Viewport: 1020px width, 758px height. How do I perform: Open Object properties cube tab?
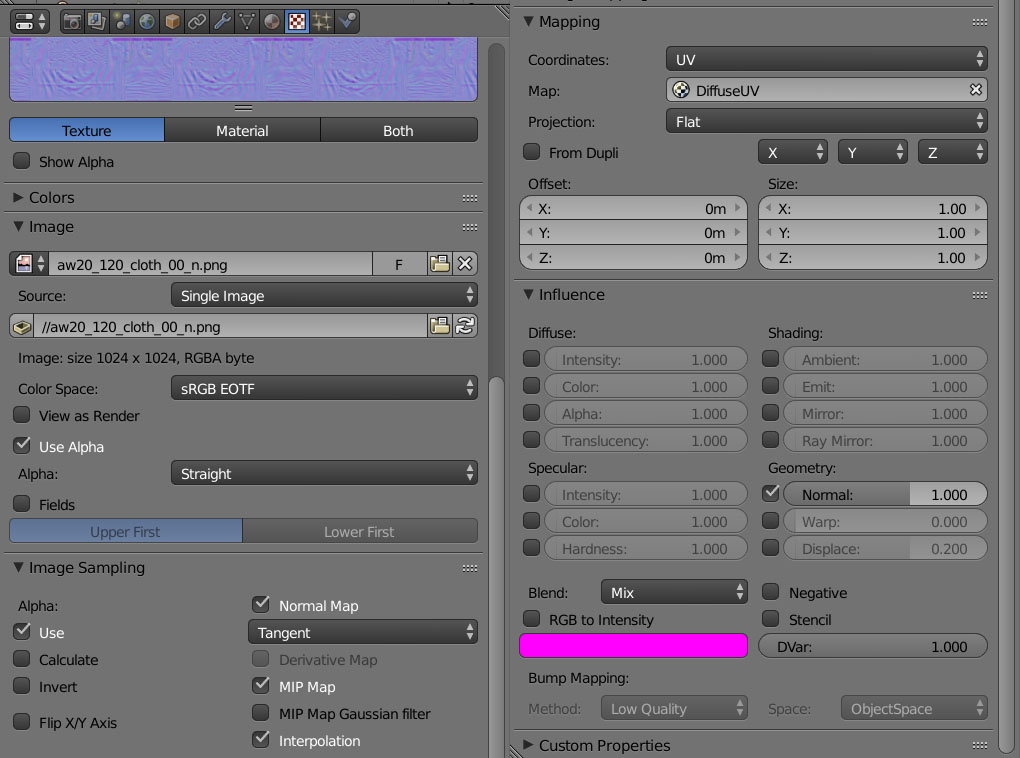[x=172, y=21]
